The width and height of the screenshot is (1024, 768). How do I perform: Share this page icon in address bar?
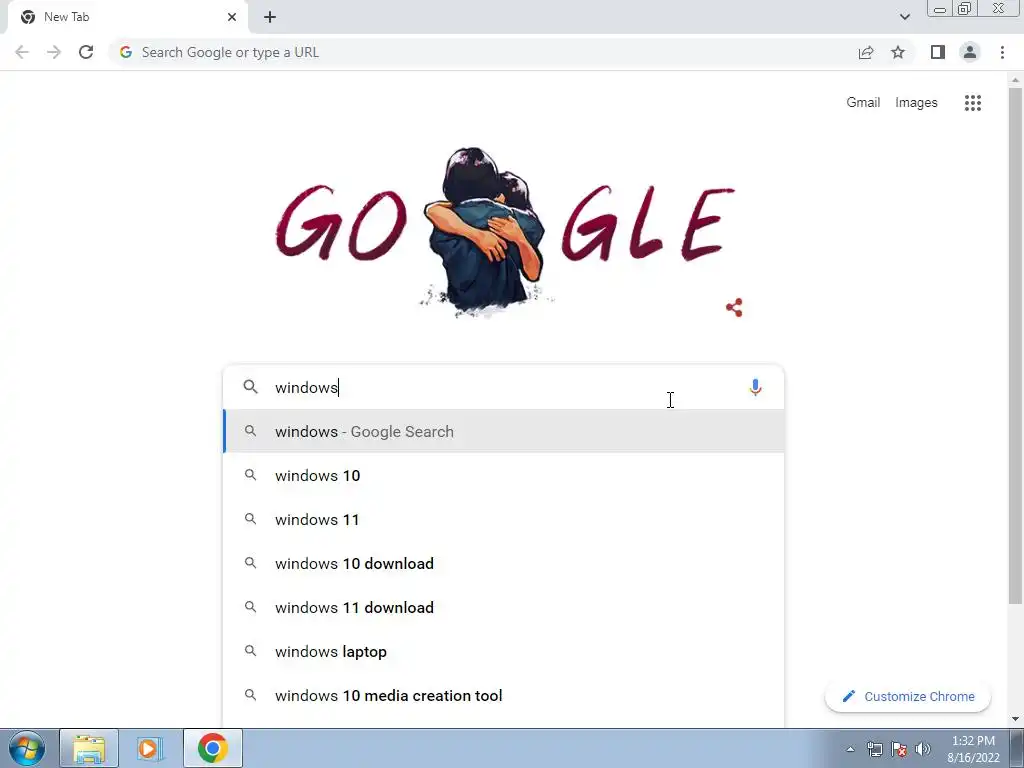[866, 52]
